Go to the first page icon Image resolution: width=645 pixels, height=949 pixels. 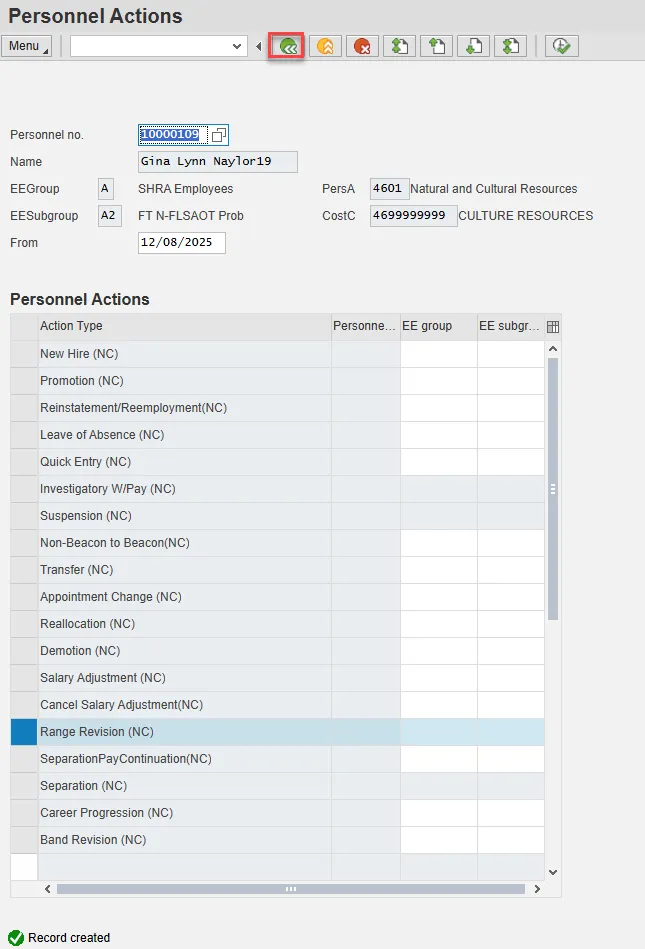tap(400, 46)
